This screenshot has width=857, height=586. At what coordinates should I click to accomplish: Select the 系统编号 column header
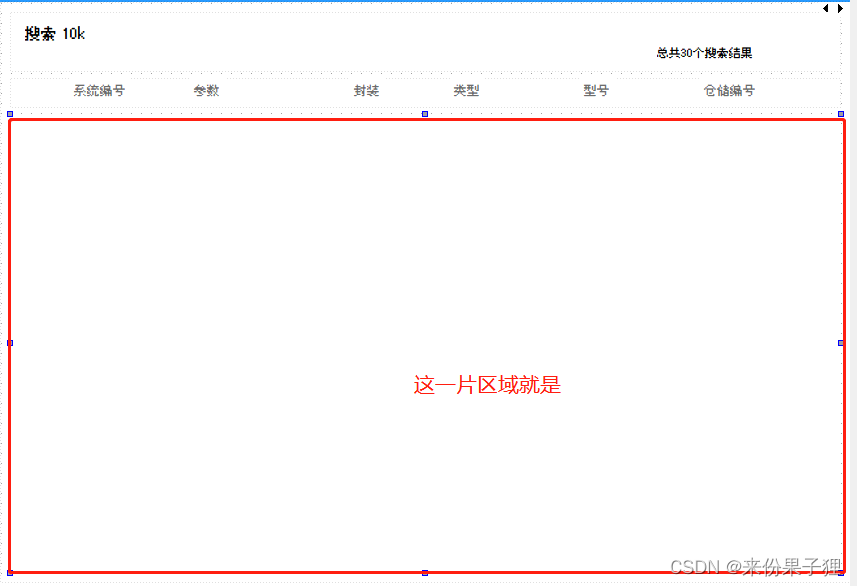click(x=97, y=90)
